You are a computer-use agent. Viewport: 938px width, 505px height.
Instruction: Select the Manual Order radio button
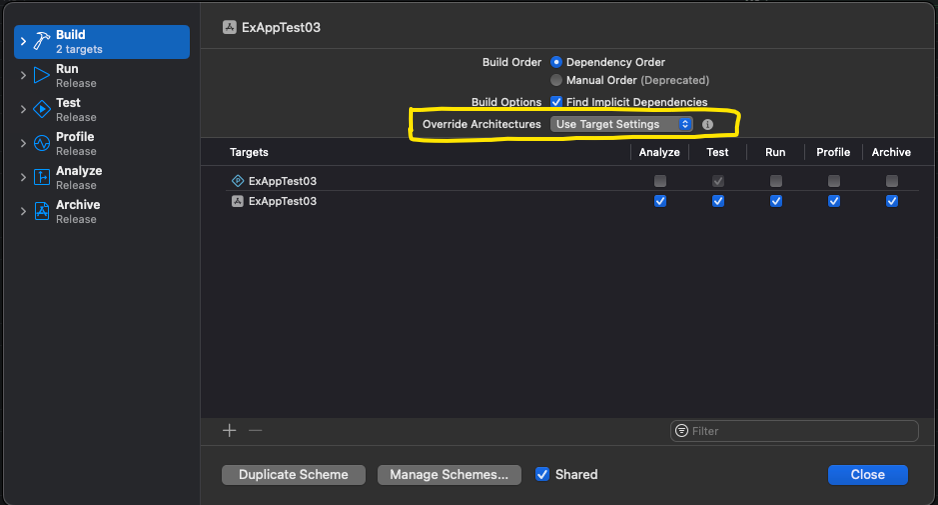[556, 80]
